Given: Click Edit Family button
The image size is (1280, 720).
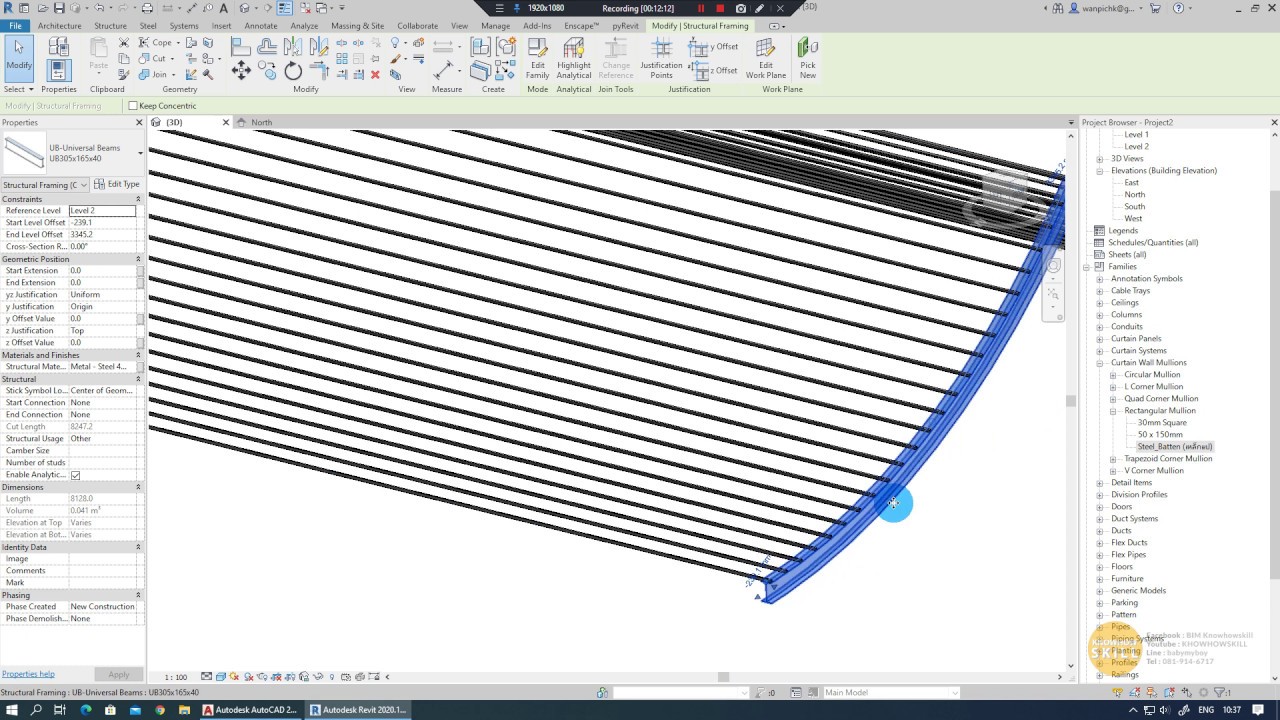Looking at the screenshot, I should (x=537, y=59).
